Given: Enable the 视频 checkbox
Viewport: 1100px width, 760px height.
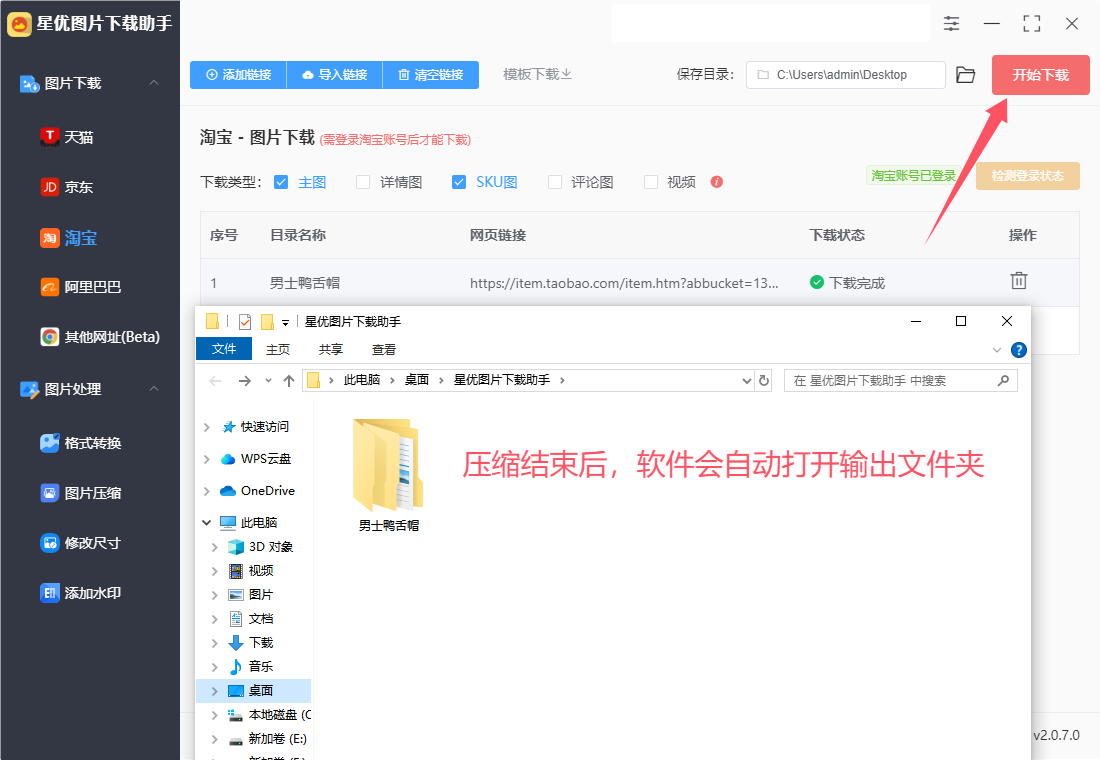Looking at the screenshot, I should [x=650, y=182].
